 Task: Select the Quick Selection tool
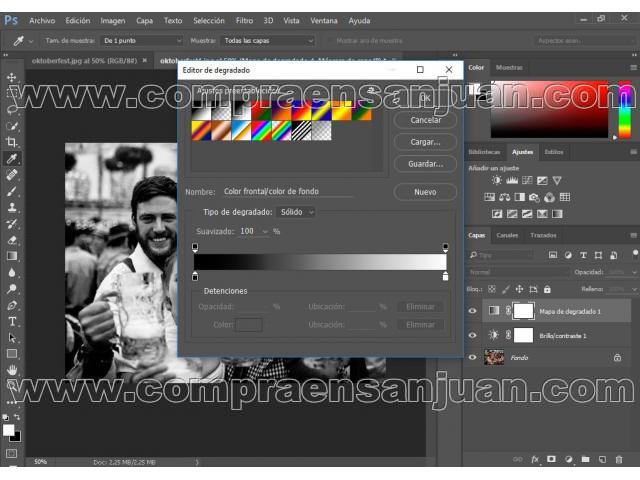click(x=11, y=126)
